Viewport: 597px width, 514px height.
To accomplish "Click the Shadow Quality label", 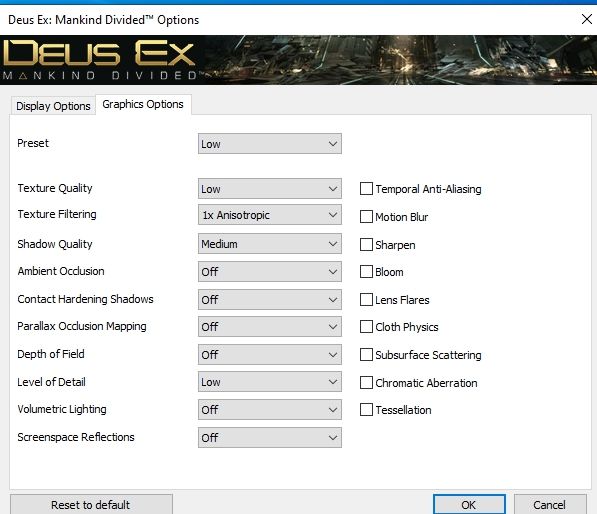I will click(55, 244).
